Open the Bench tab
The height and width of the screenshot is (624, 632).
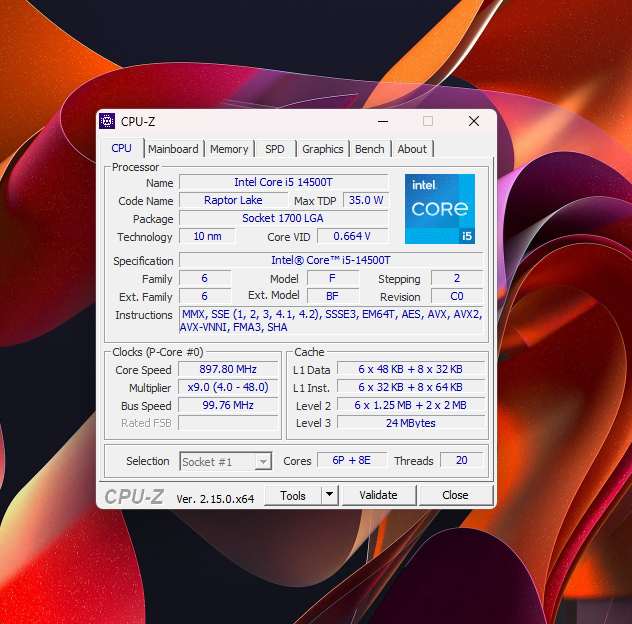(x=370, y=149)
